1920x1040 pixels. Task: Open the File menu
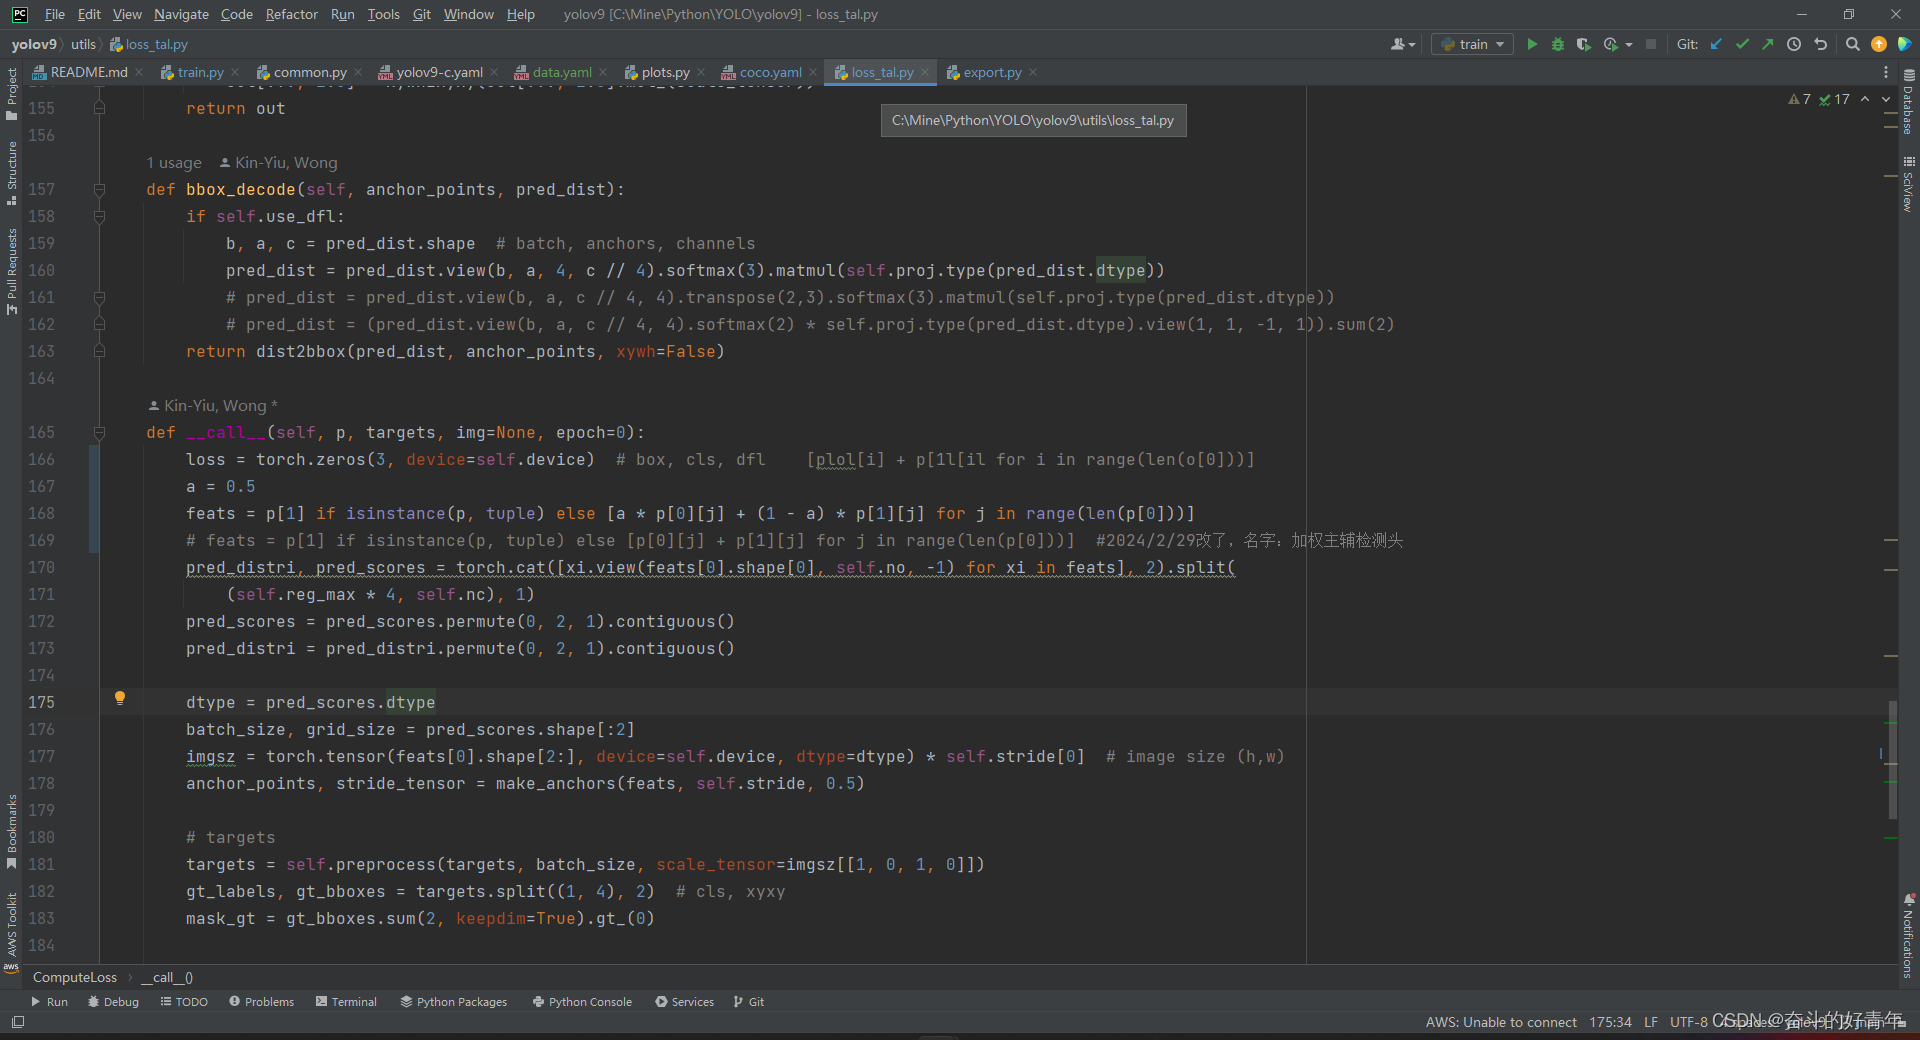click(x=55, y=14)
